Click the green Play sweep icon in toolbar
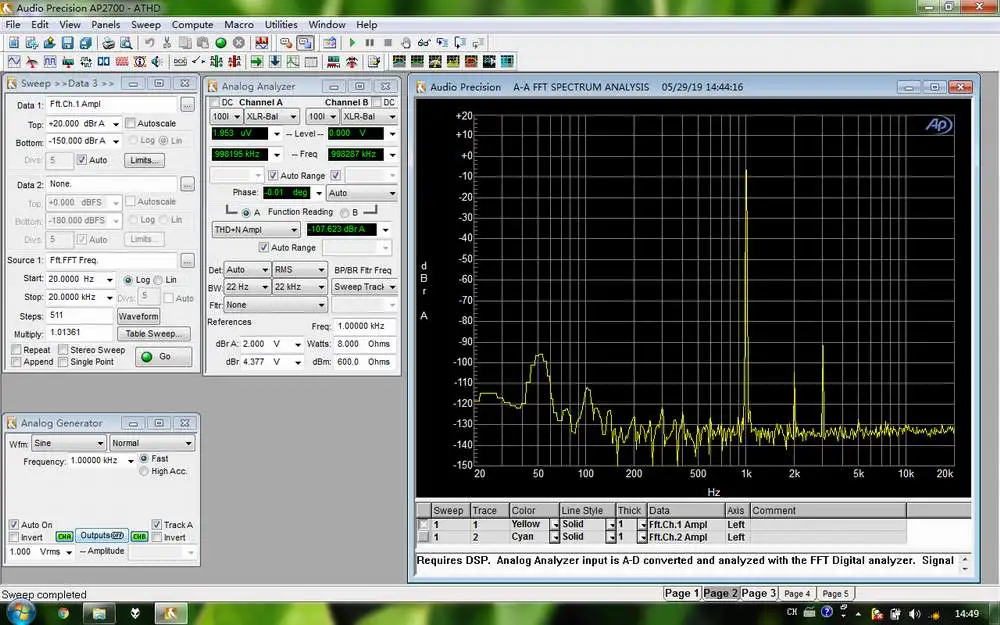This screenshot has width=1000, height=625. click(x=352, y=43)
